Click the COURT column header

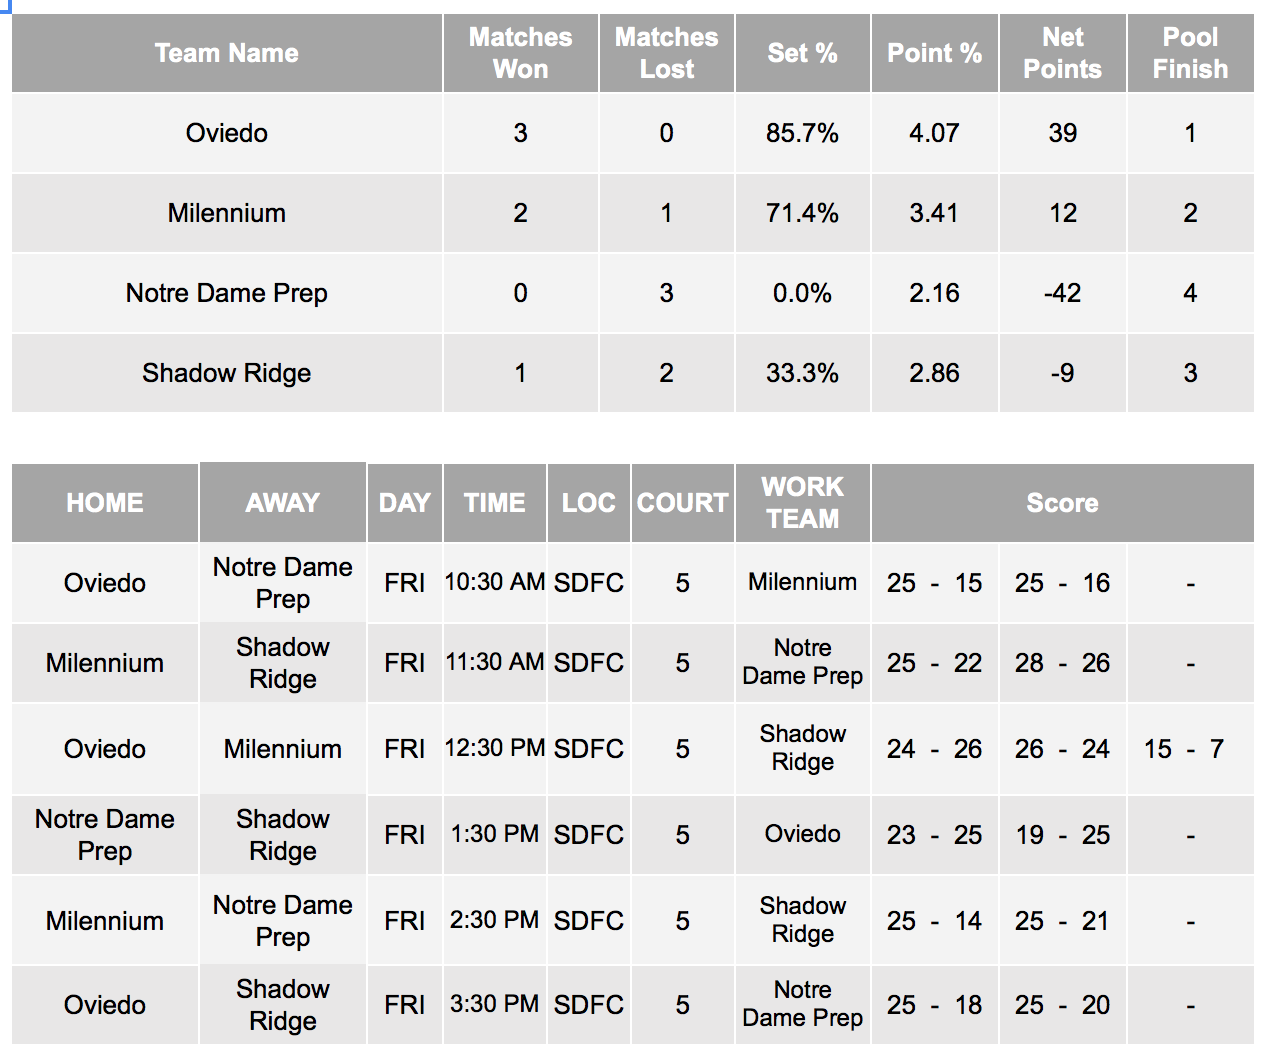point(682,503)
